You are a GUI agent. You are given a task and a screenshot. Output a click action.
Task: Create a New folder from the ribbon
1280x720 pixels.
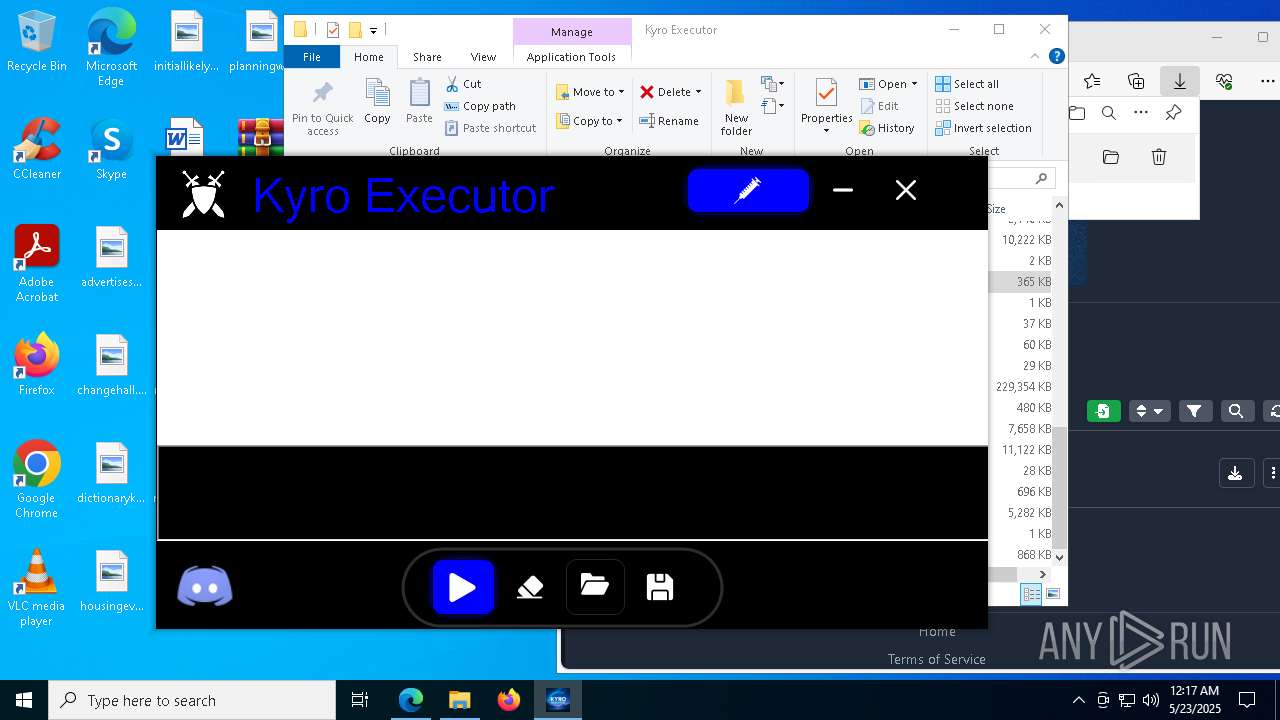point(736,108)
